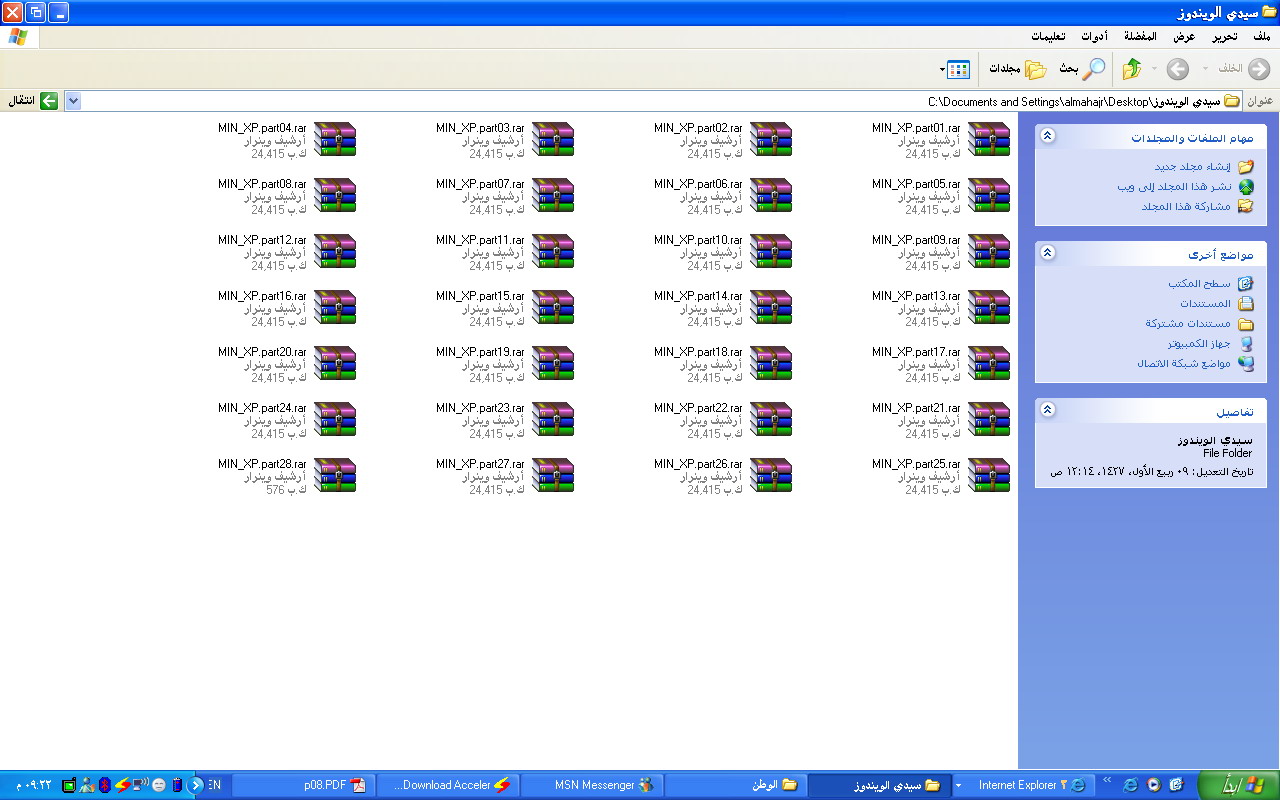
Task: Select the MIN_XP.part12.rar archive icon
Action: pos(335,252)
